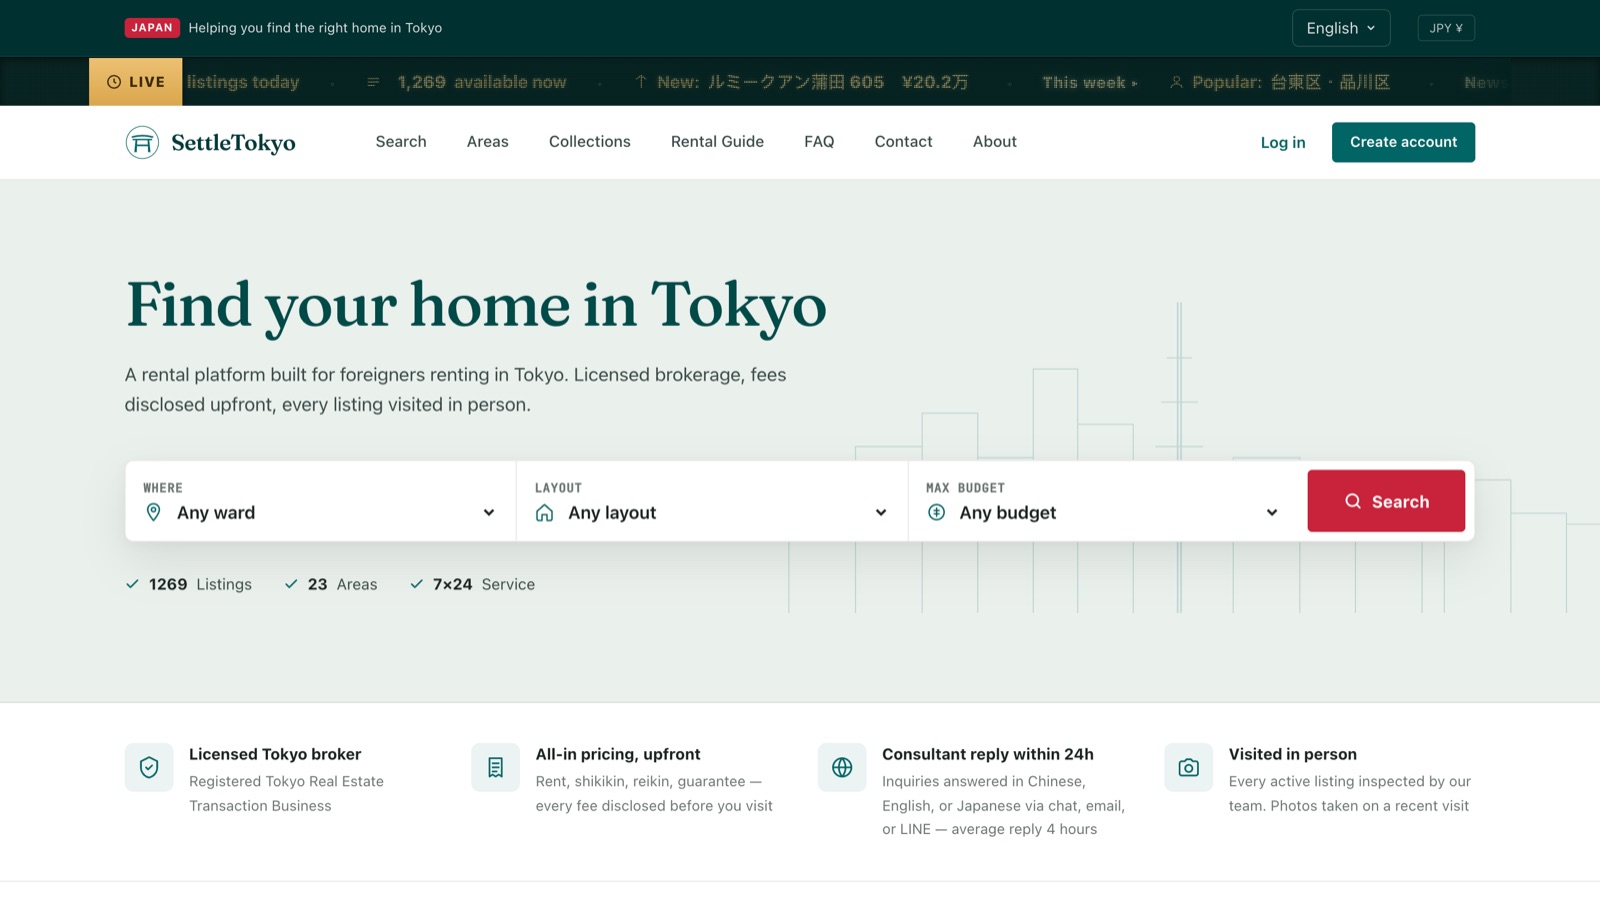Image resolution: width=1600 pixels, height=902 pixels.
Task: Click the 7×24 Service stat
Action: (472, 584)
